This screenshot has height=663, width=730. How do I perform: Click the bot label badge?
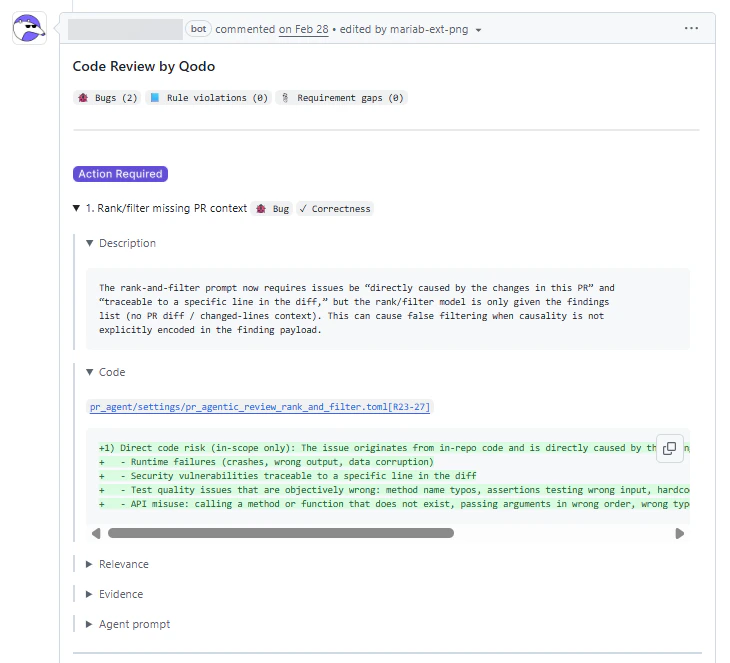tap(198, 29)
